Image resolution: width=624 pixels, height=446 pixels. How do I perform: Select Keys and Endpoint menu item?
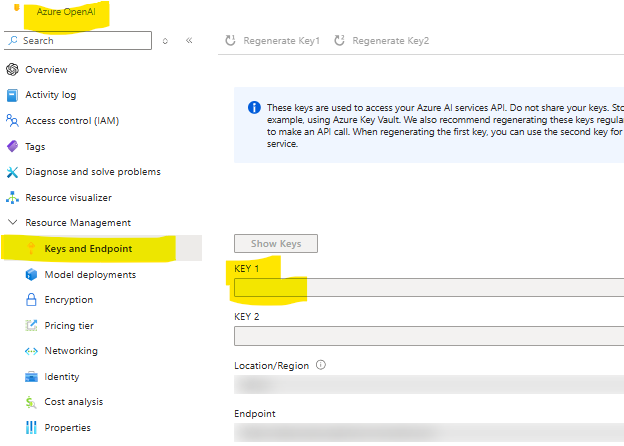point(101,249)
